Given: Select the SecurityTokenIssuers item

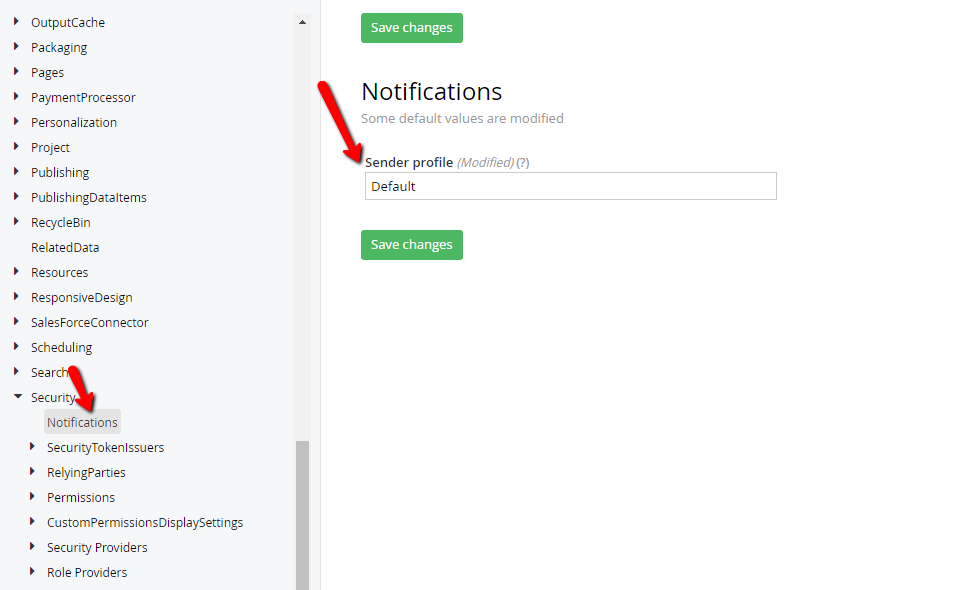Looking at the screenshot, I should tap(106, 447).
